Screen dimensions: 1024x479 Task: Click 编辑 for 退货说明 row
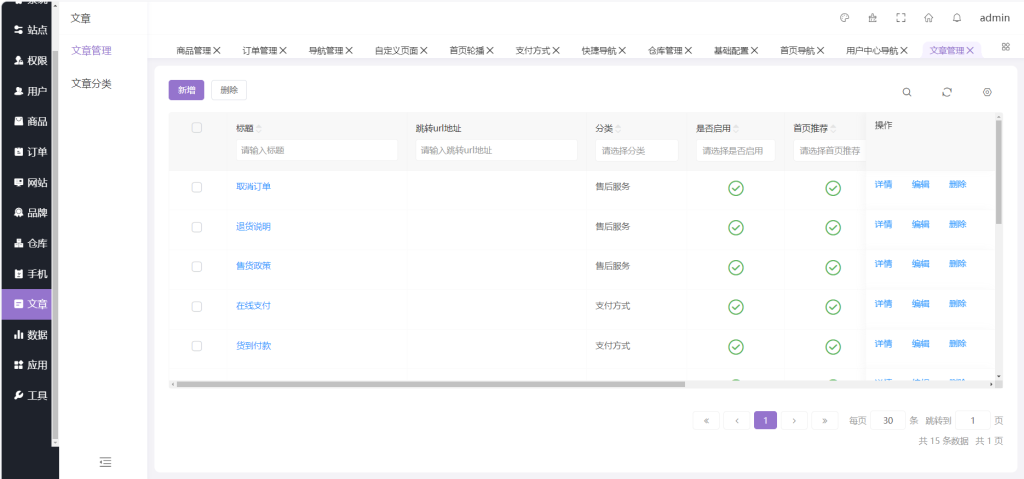pyautogui.click(x=921, y=224)
